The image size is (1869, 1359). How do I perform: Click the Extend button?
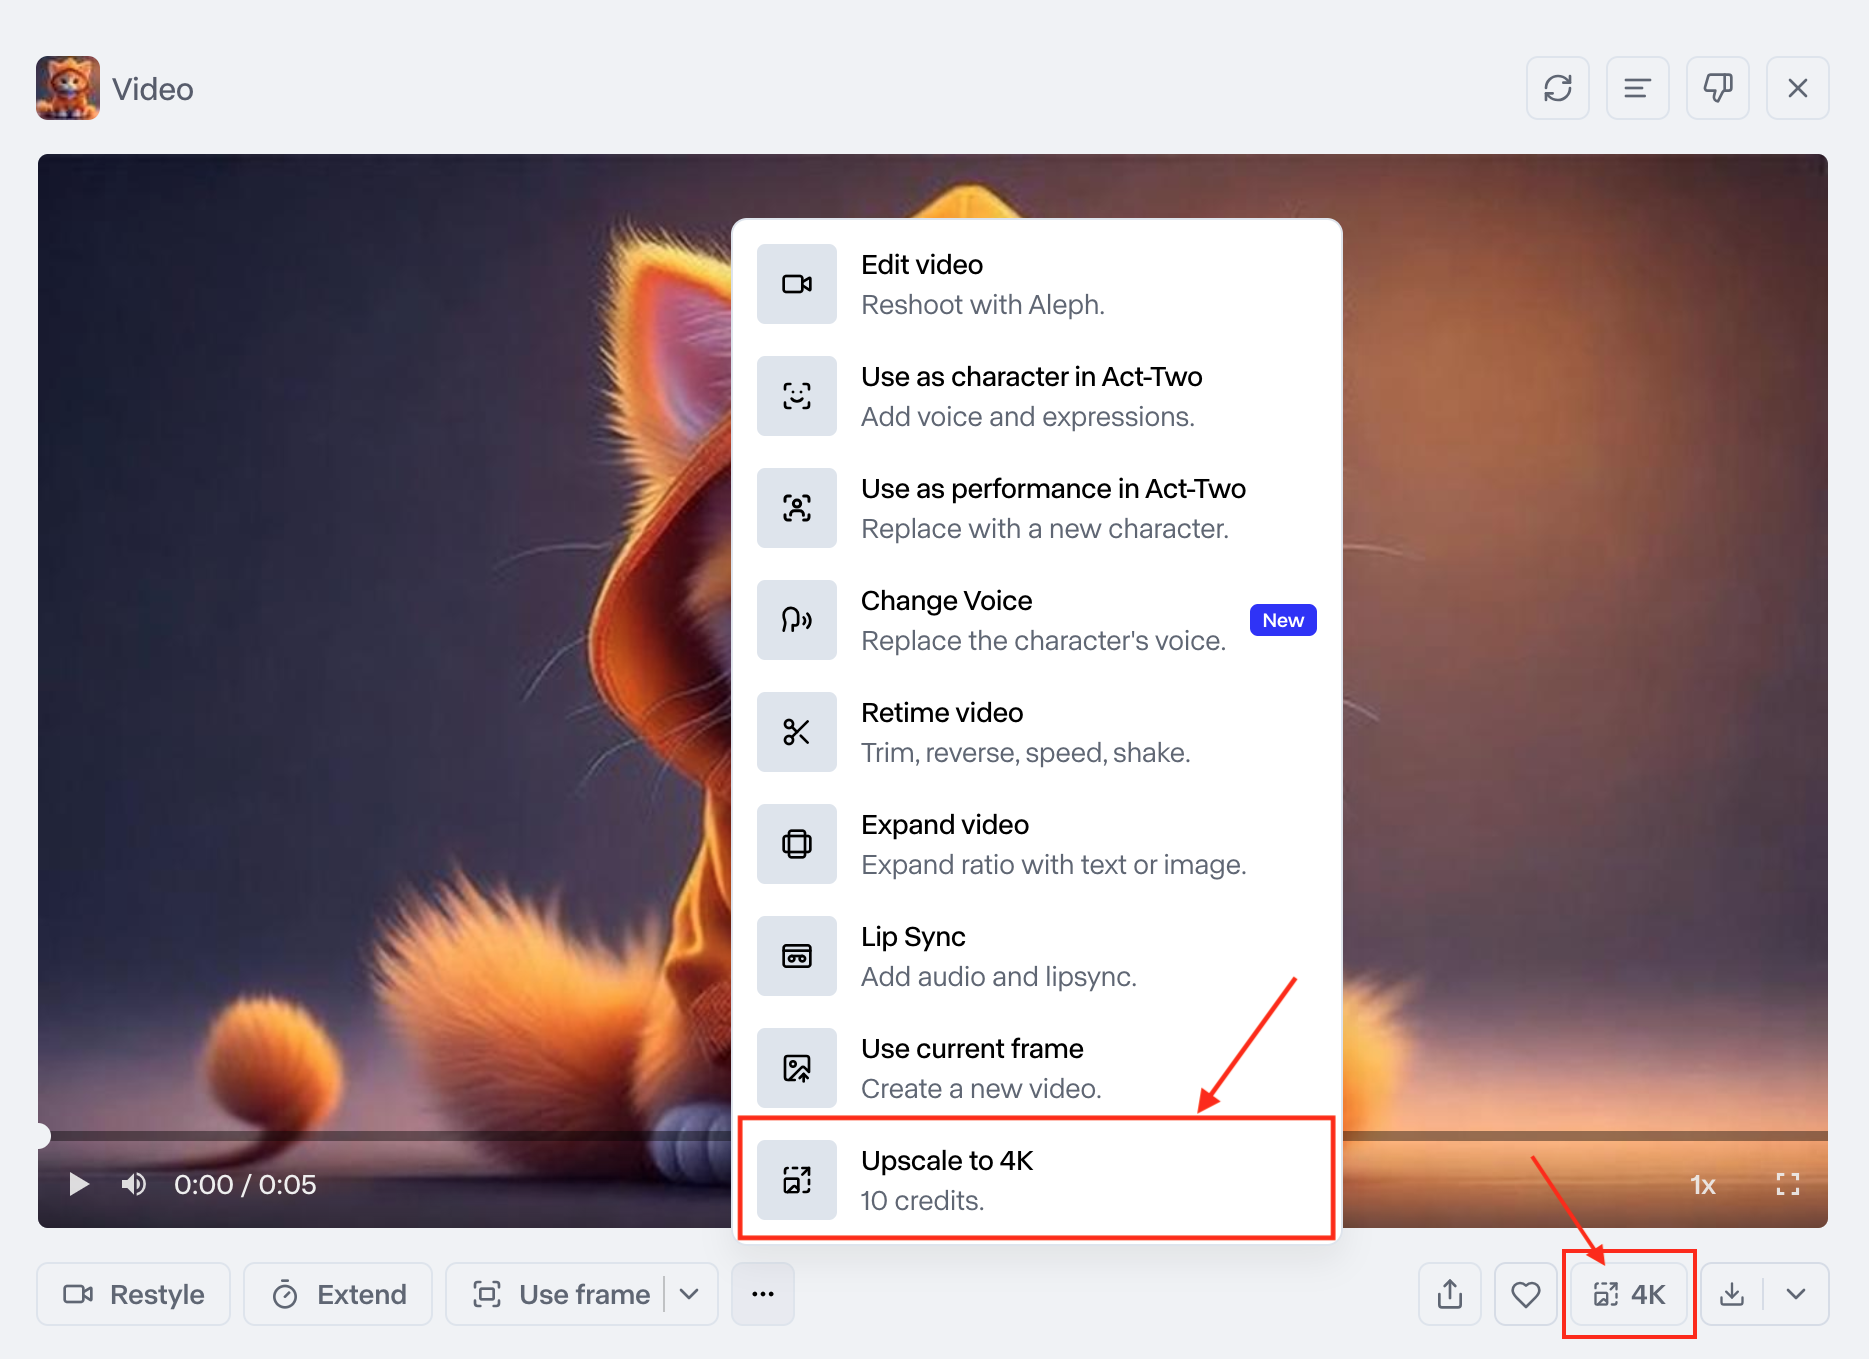pos(338,1294)
